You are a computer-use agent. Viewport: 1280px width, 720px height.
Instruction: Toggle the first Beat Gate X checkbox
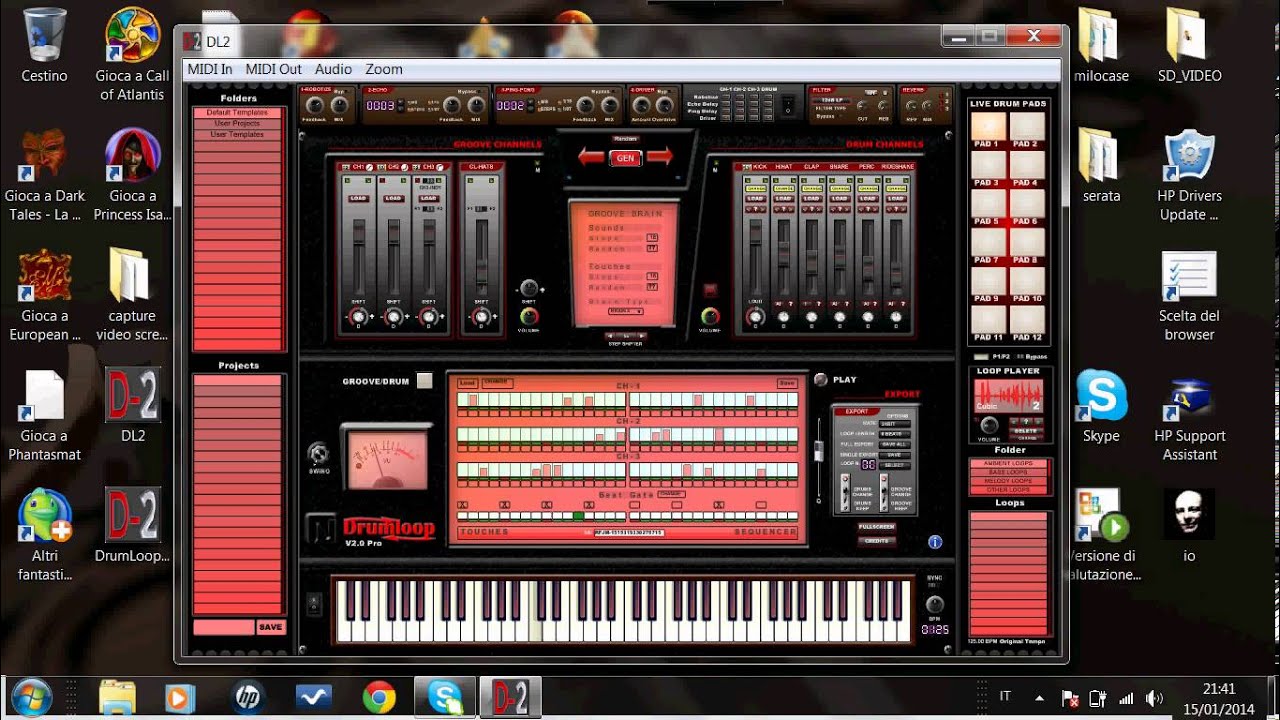click(463, 505)
